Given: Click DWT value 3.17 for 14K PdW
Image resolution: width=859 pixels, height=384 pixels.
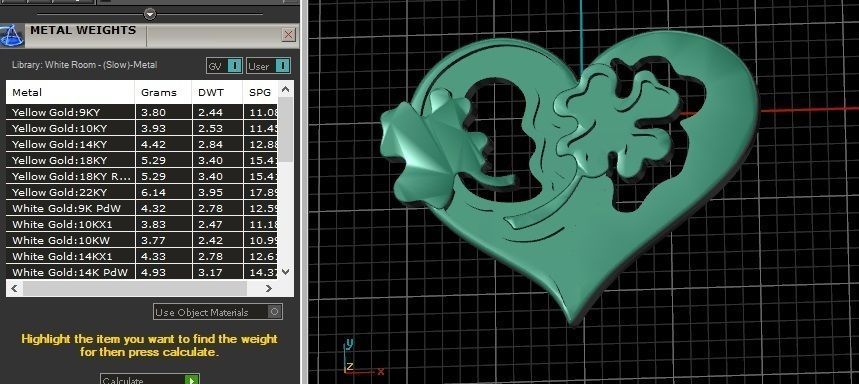Looking at the screenshot, I should 210,272.
